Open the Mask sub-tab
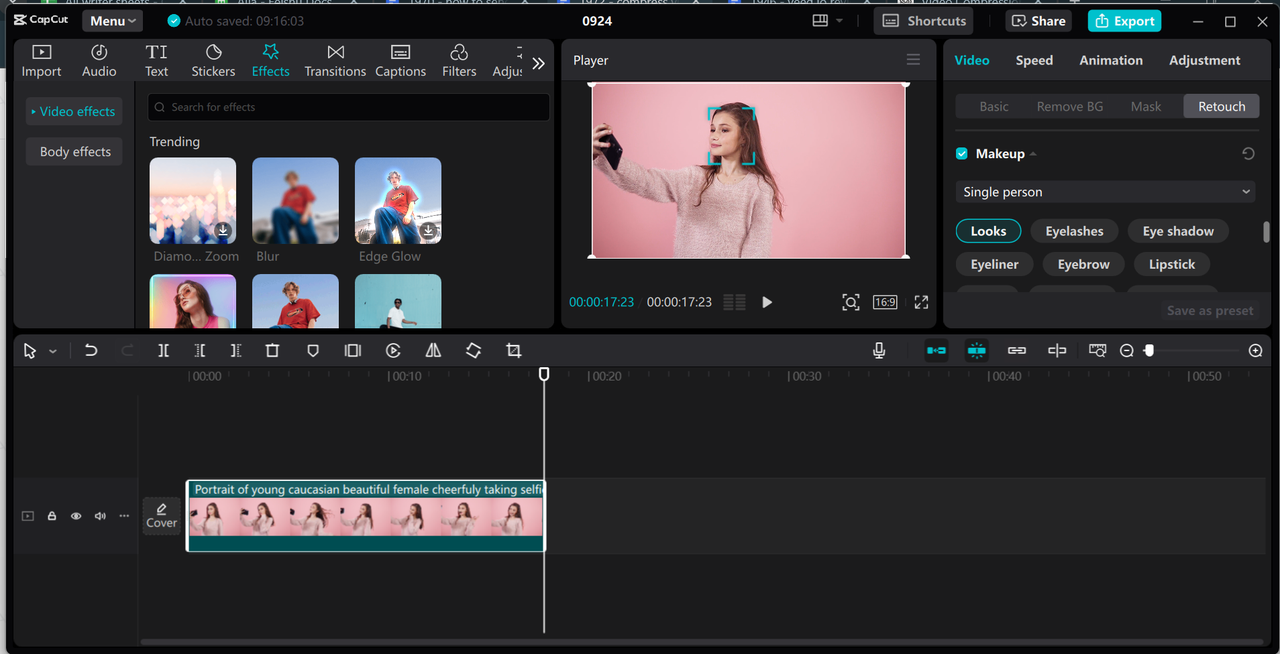 coord(1146,106)
